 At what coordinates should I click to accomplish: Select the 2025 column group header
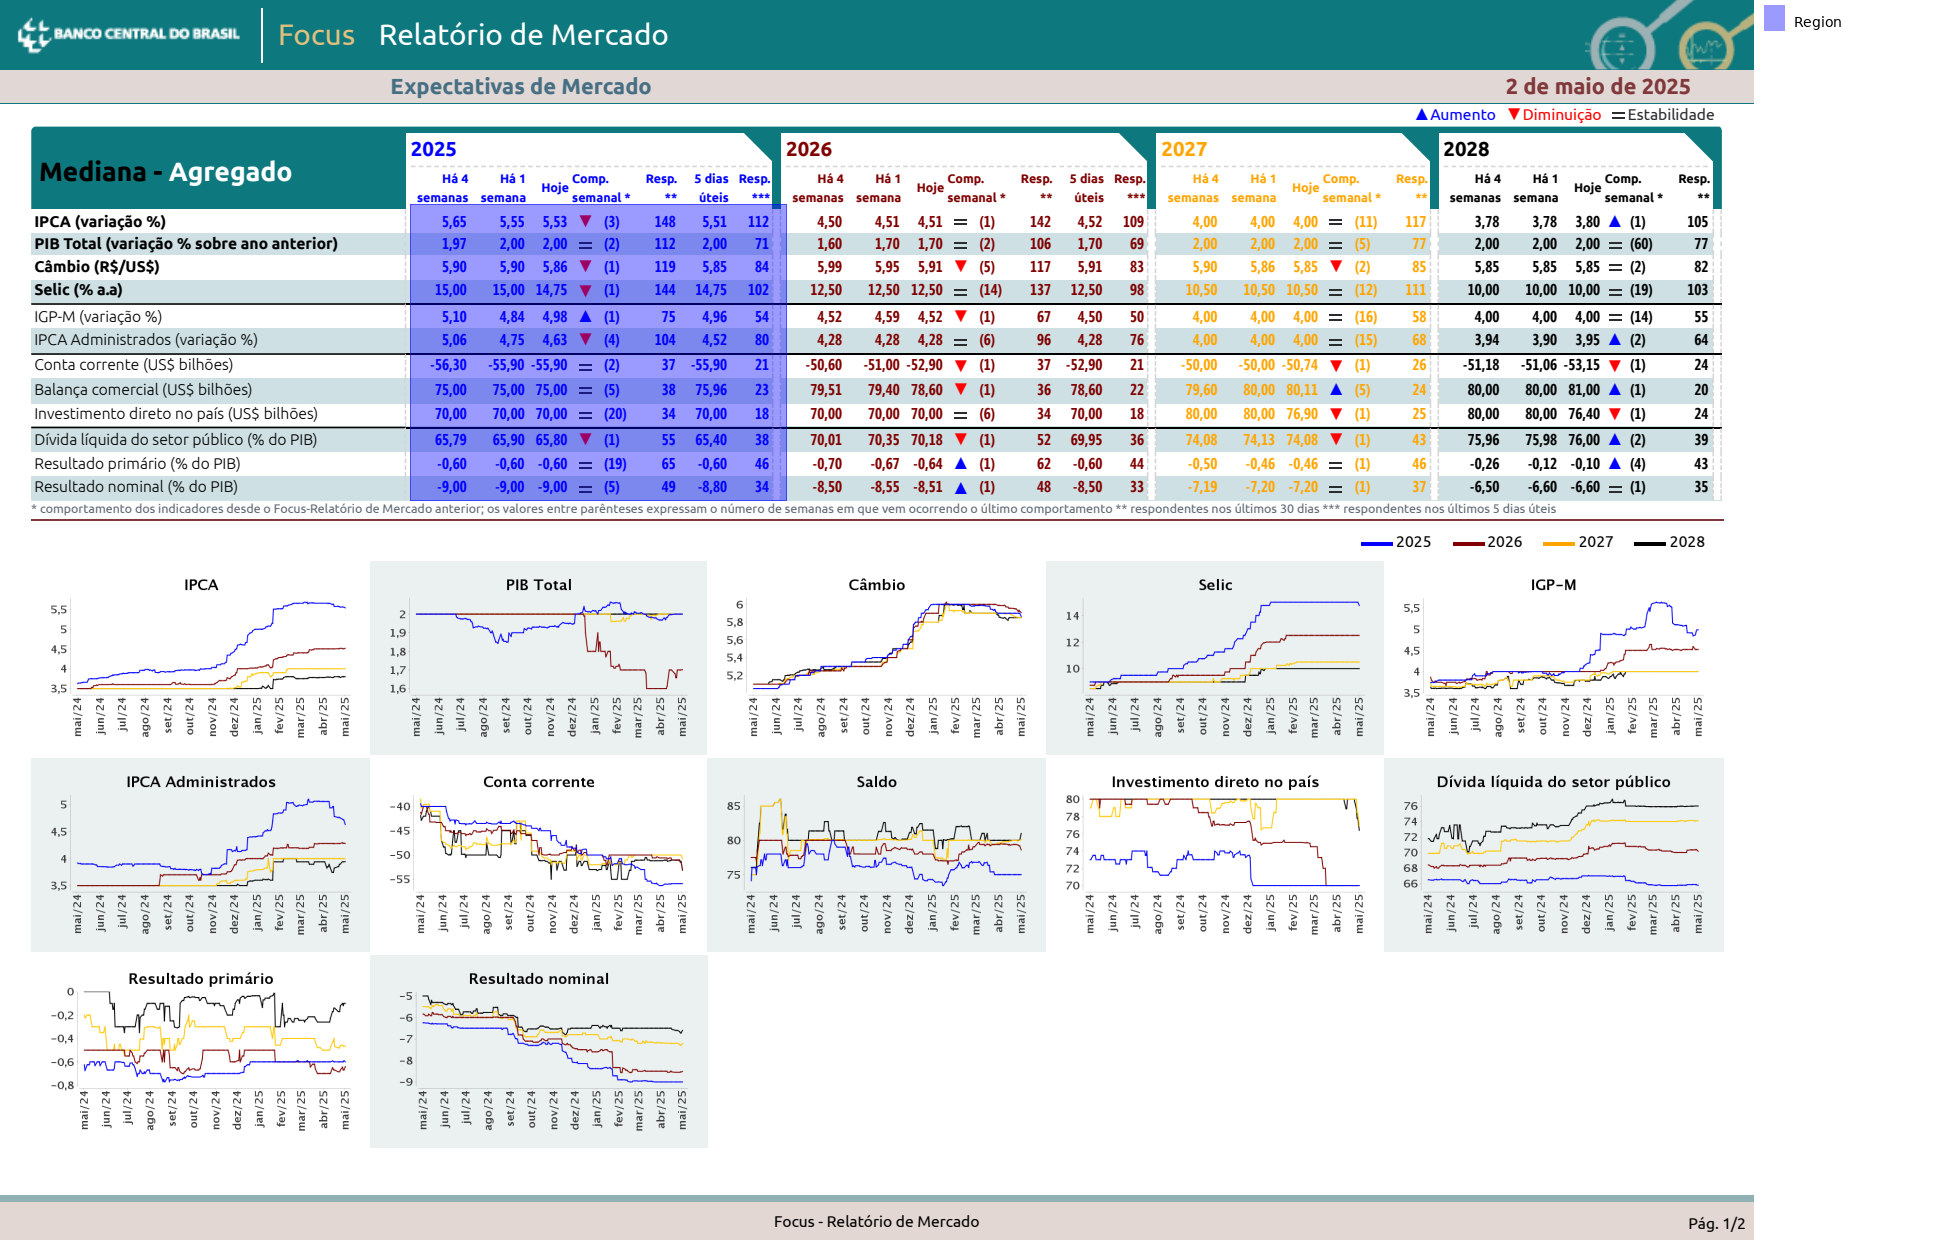433,149
